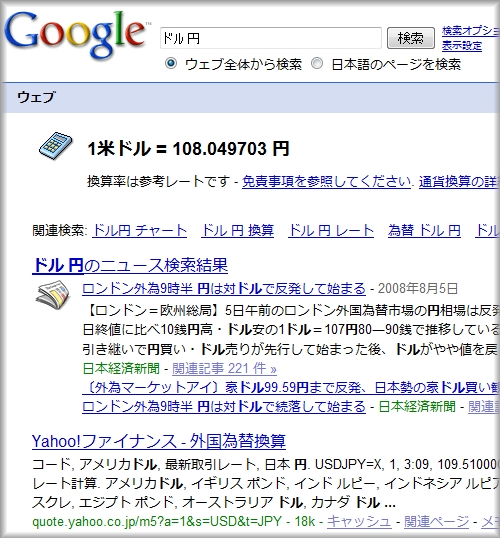Click the 検索 search button
Screen dimensions: 500x538
coord(410,38)
